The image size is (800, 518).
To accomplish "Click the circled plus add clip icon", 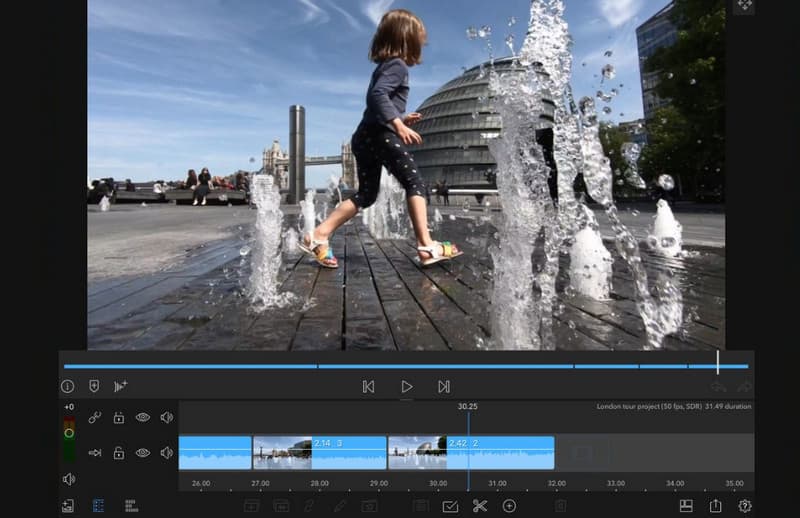I will [509, 506].
